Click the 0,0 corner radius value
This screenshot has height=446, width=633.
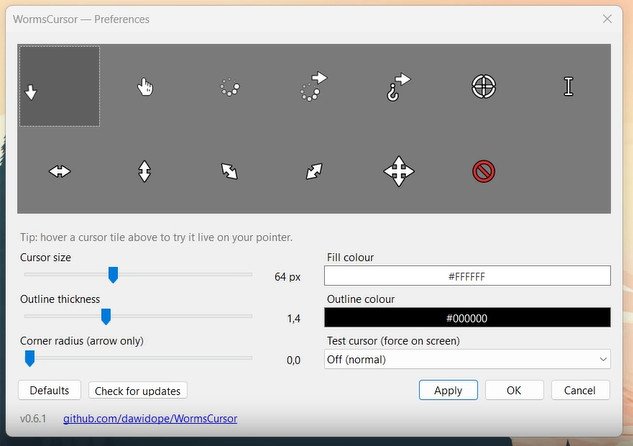point(293,360)
